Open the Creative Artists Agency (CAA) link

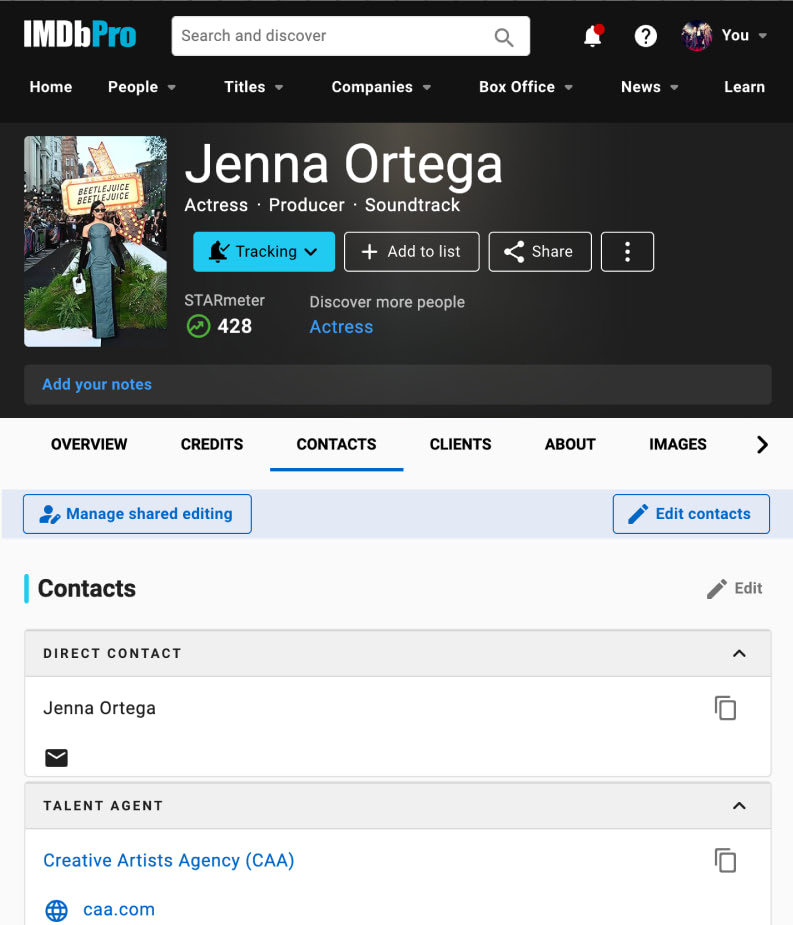[169, 860]
